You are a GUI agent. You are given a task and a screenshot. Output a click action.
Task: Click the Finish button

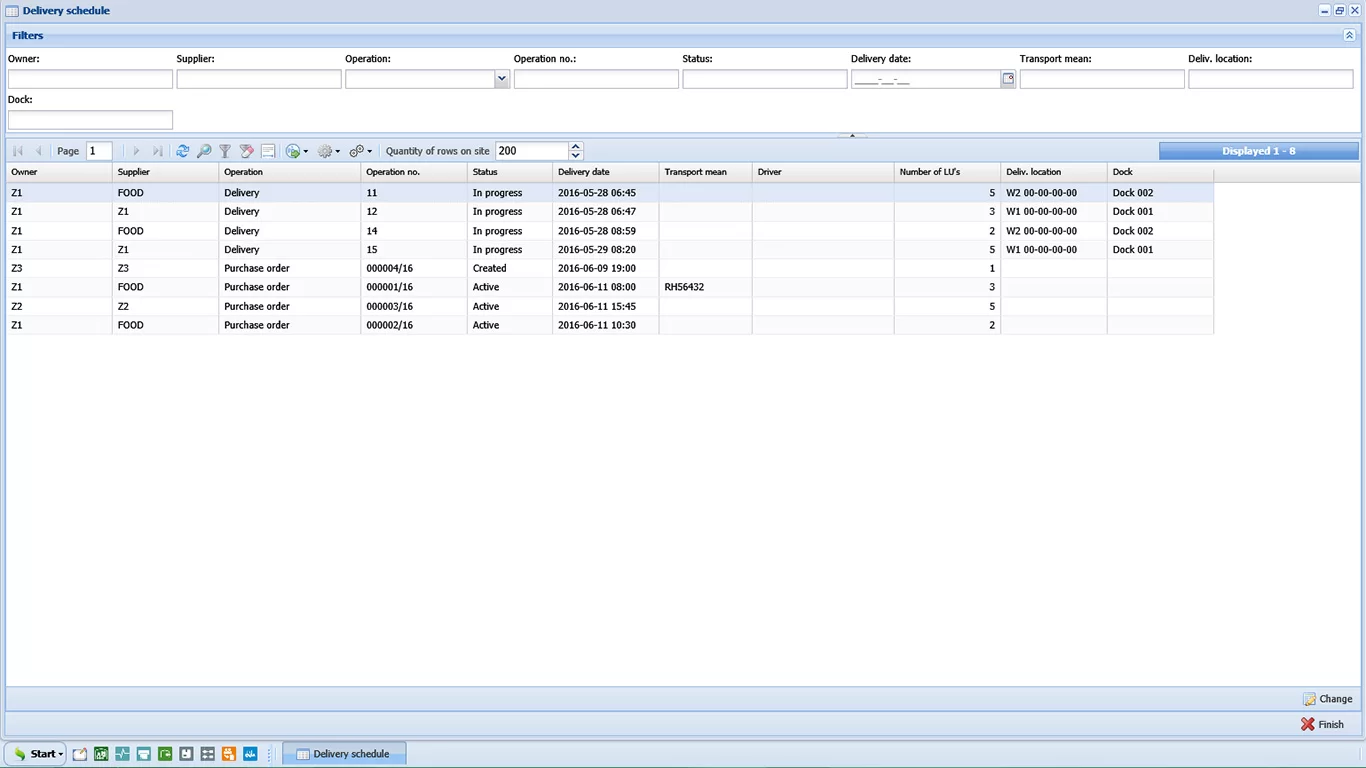pos(1322,724)
